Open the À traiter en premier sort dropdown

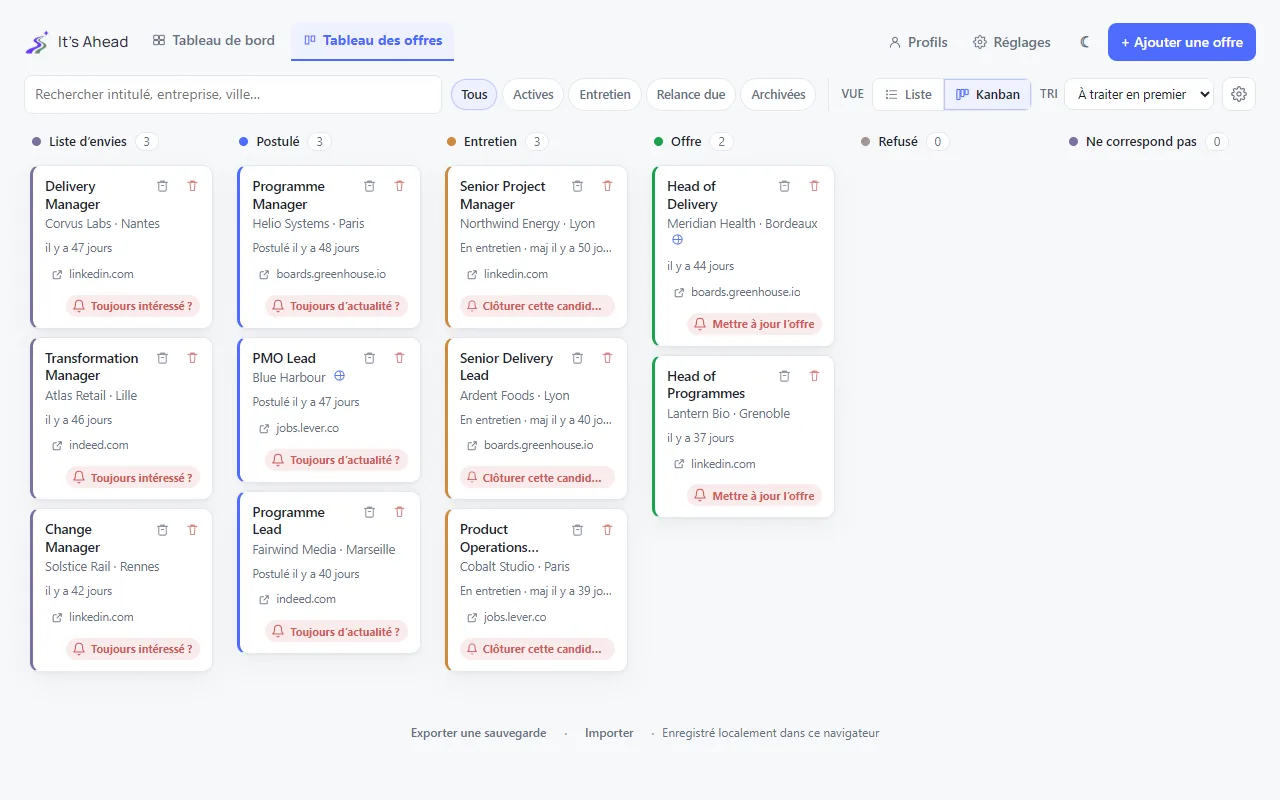click(x=1139, y=94)
